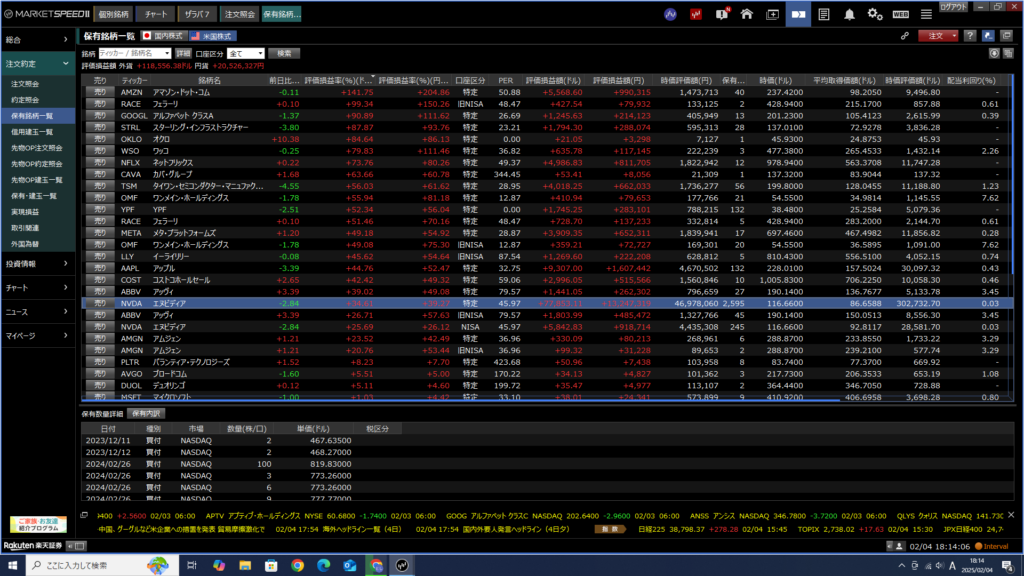The image size is (1024, 576).
Task: Open the hamburger menu icon
Action: tap(926, 14)
